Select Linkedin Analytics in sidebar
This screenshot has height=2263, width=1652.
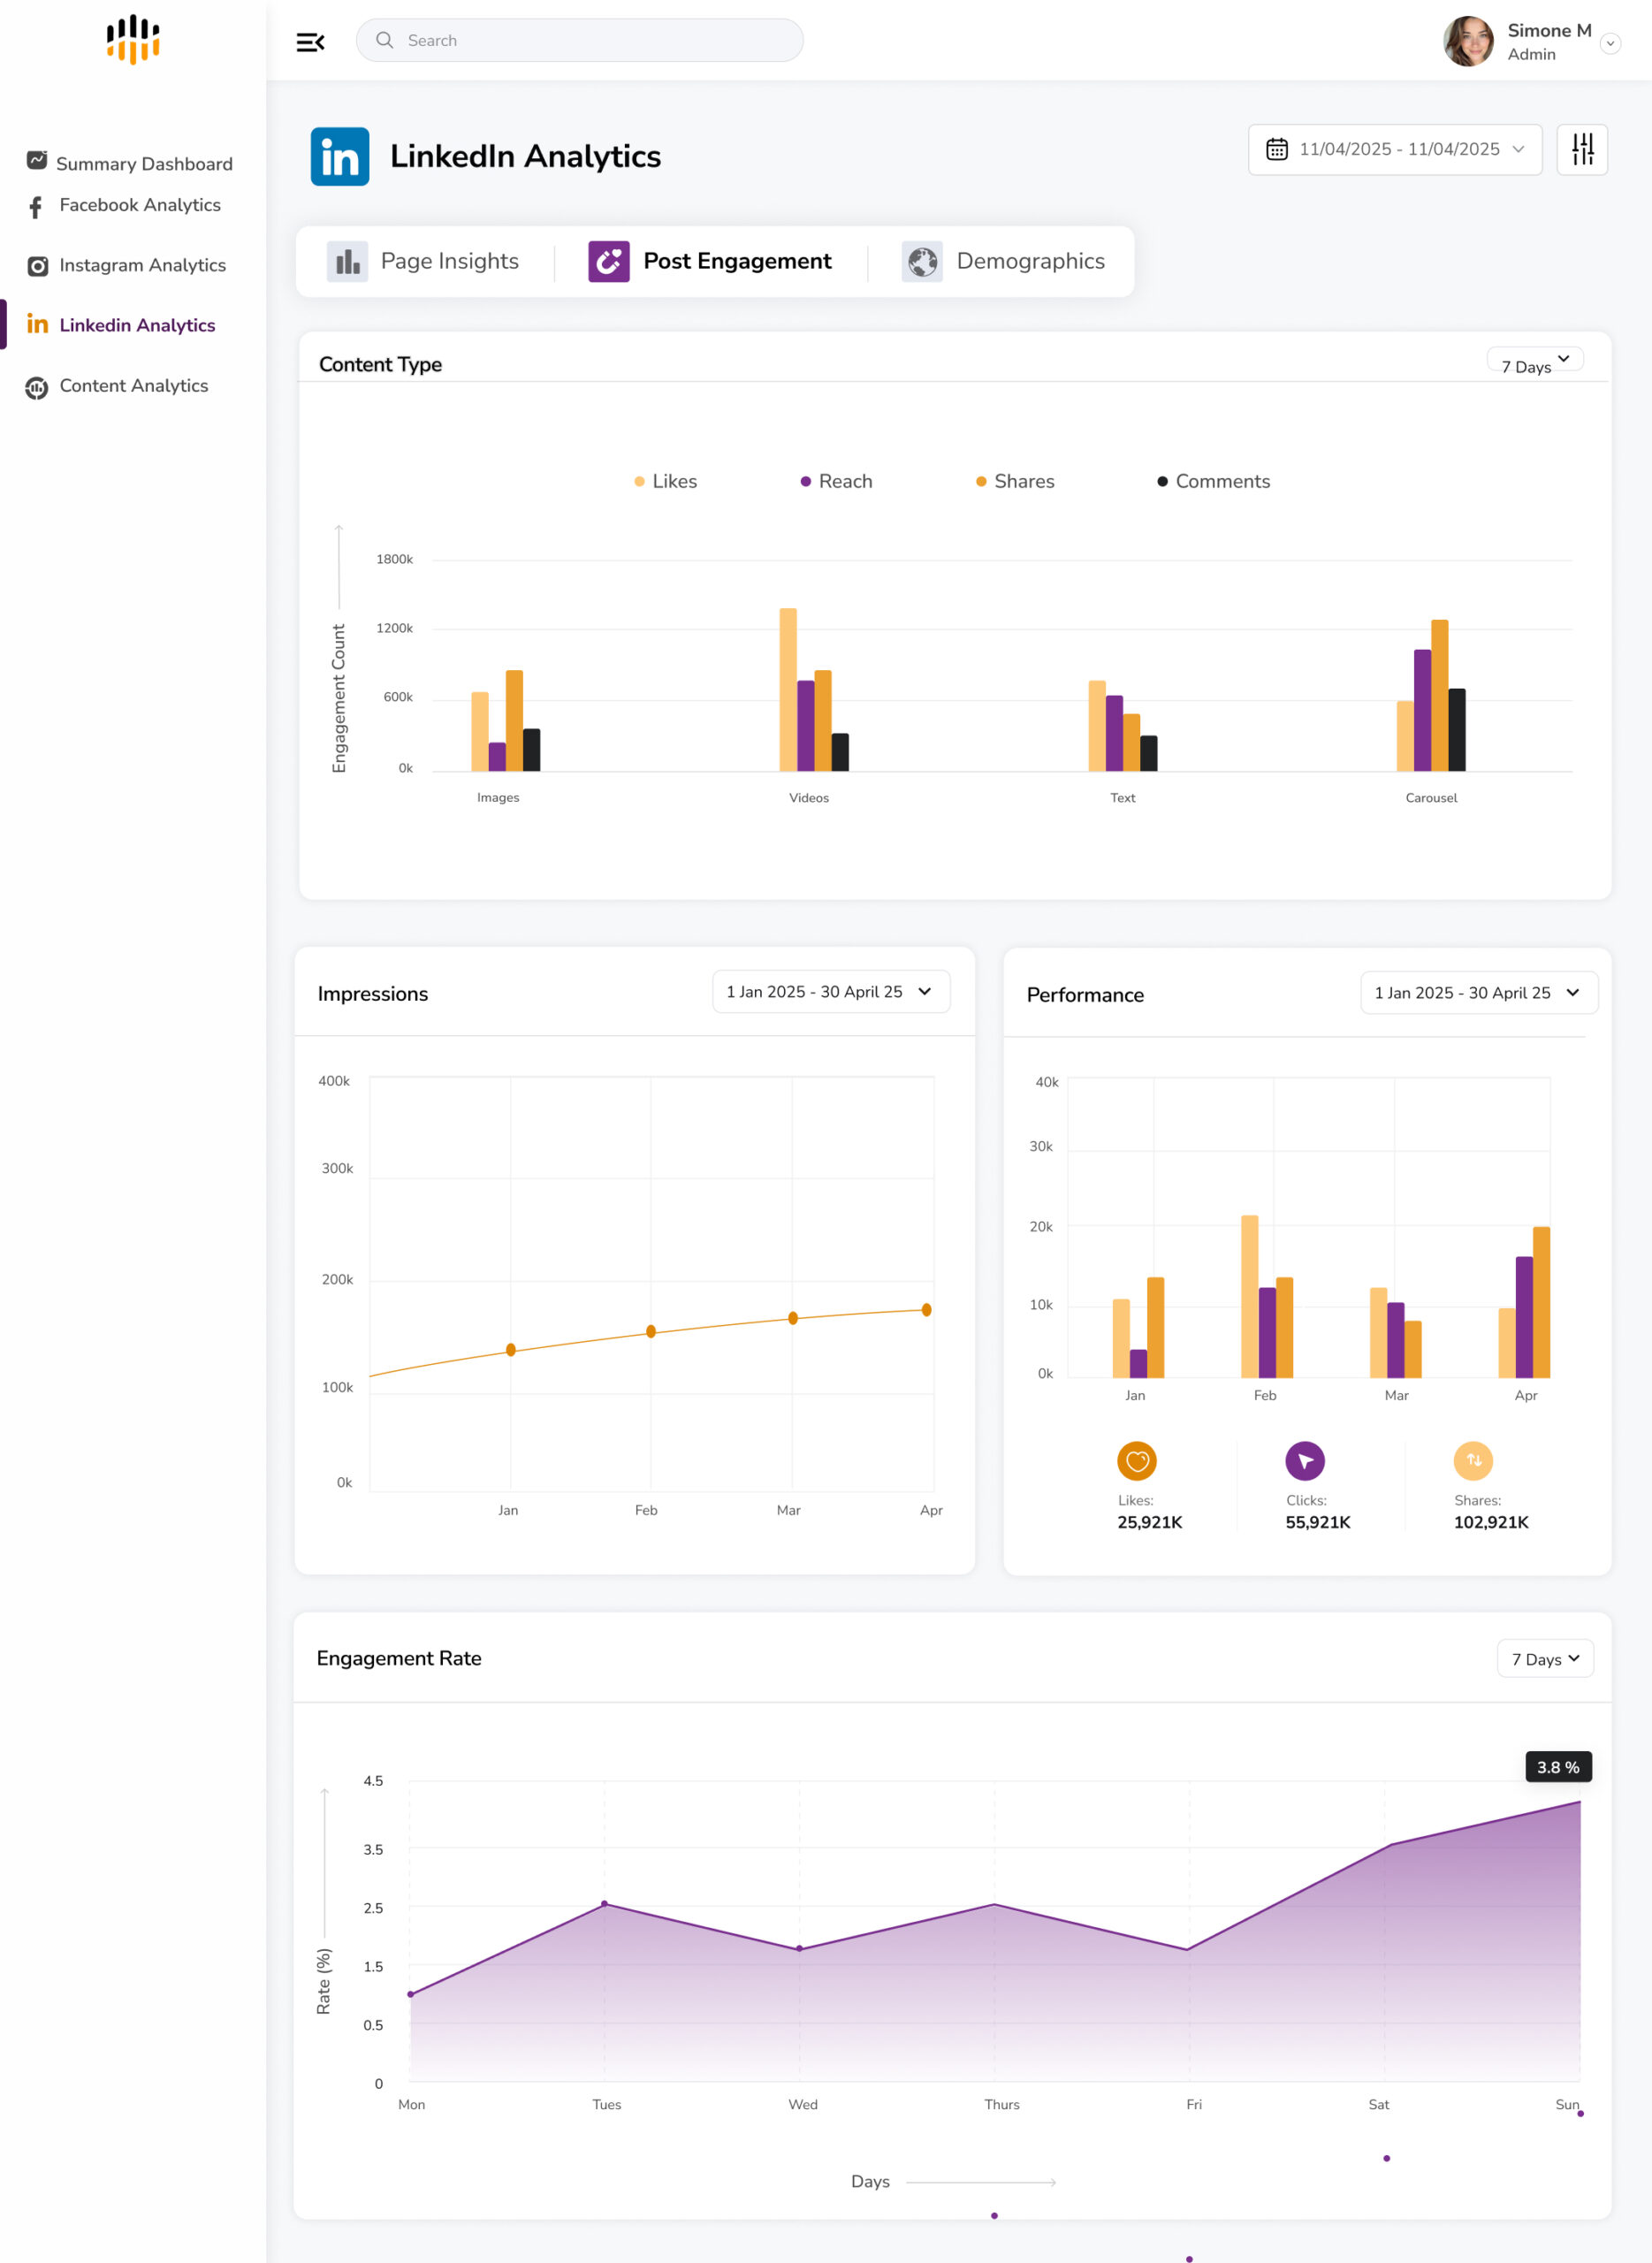pyautogui.click(x=121, y=325)
